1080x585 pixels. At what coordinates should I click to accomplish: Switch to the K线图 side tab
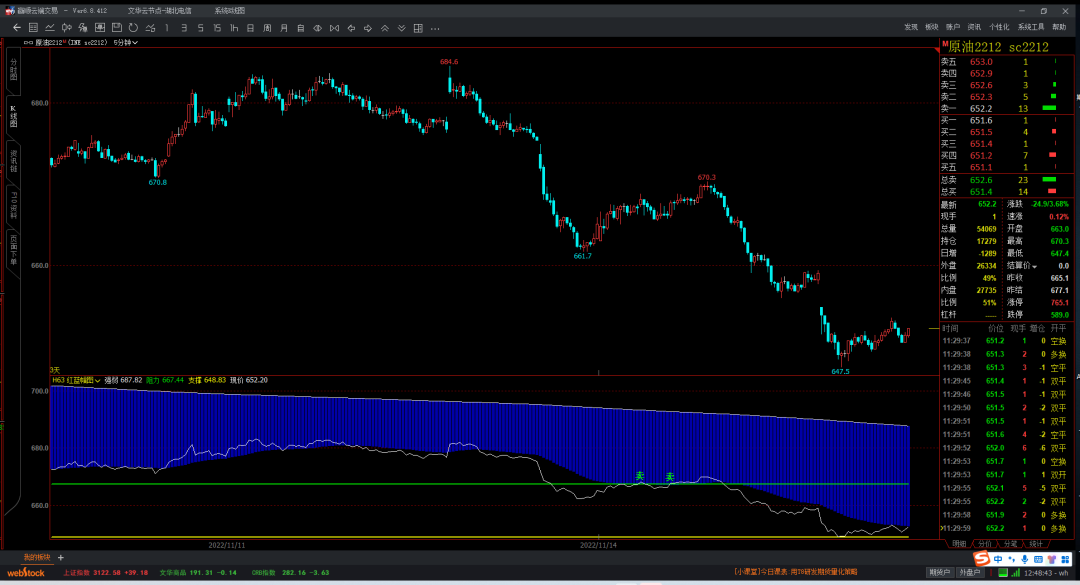(13, 116)
